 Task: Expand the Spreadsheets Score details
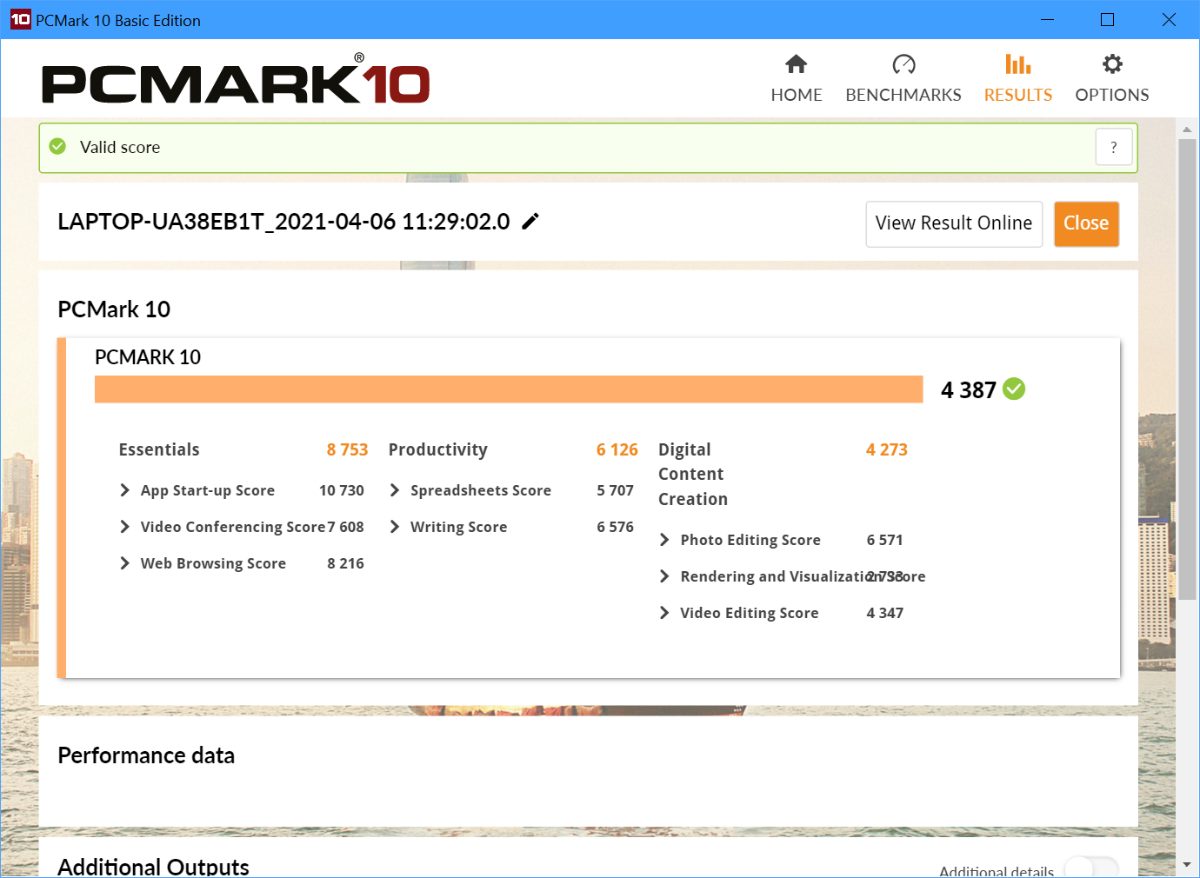tap(395, 490)
